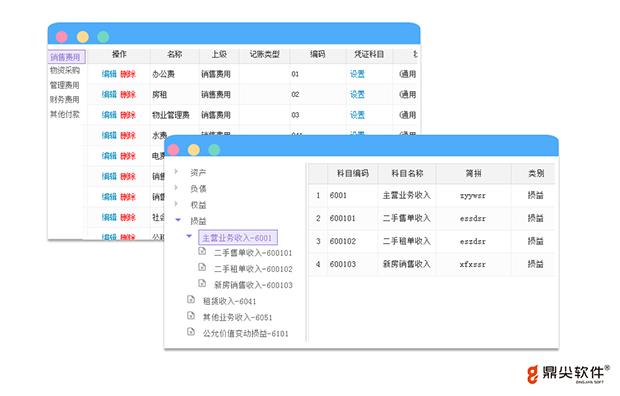Click the file icon beside 其他业务收入-6051

191,315
